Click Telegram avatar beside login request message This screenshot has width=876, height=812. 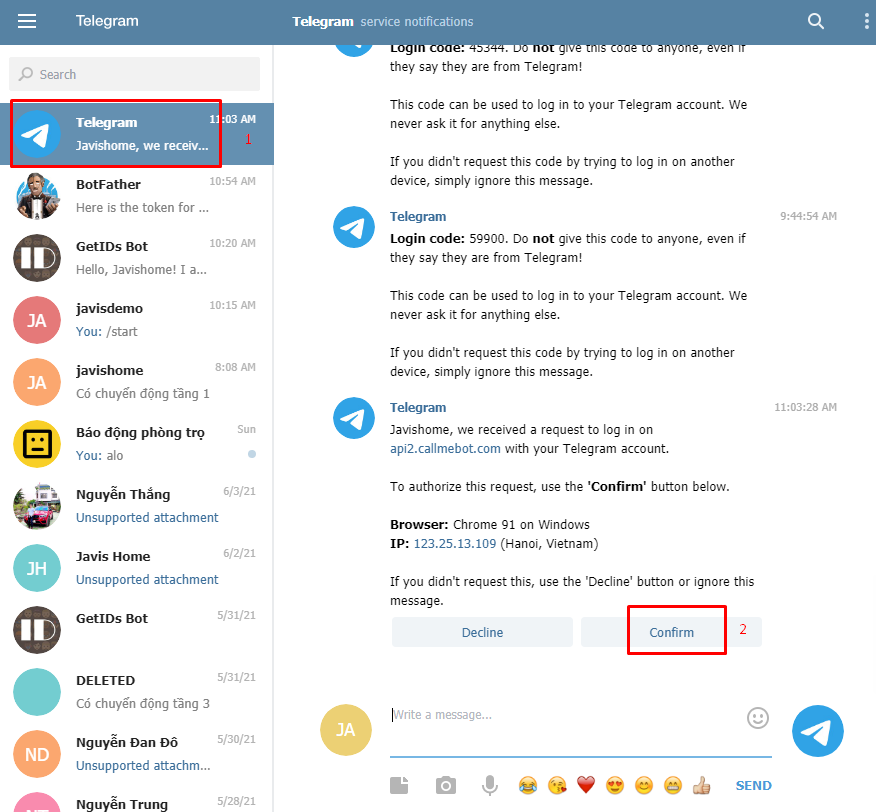pos(354,418)
